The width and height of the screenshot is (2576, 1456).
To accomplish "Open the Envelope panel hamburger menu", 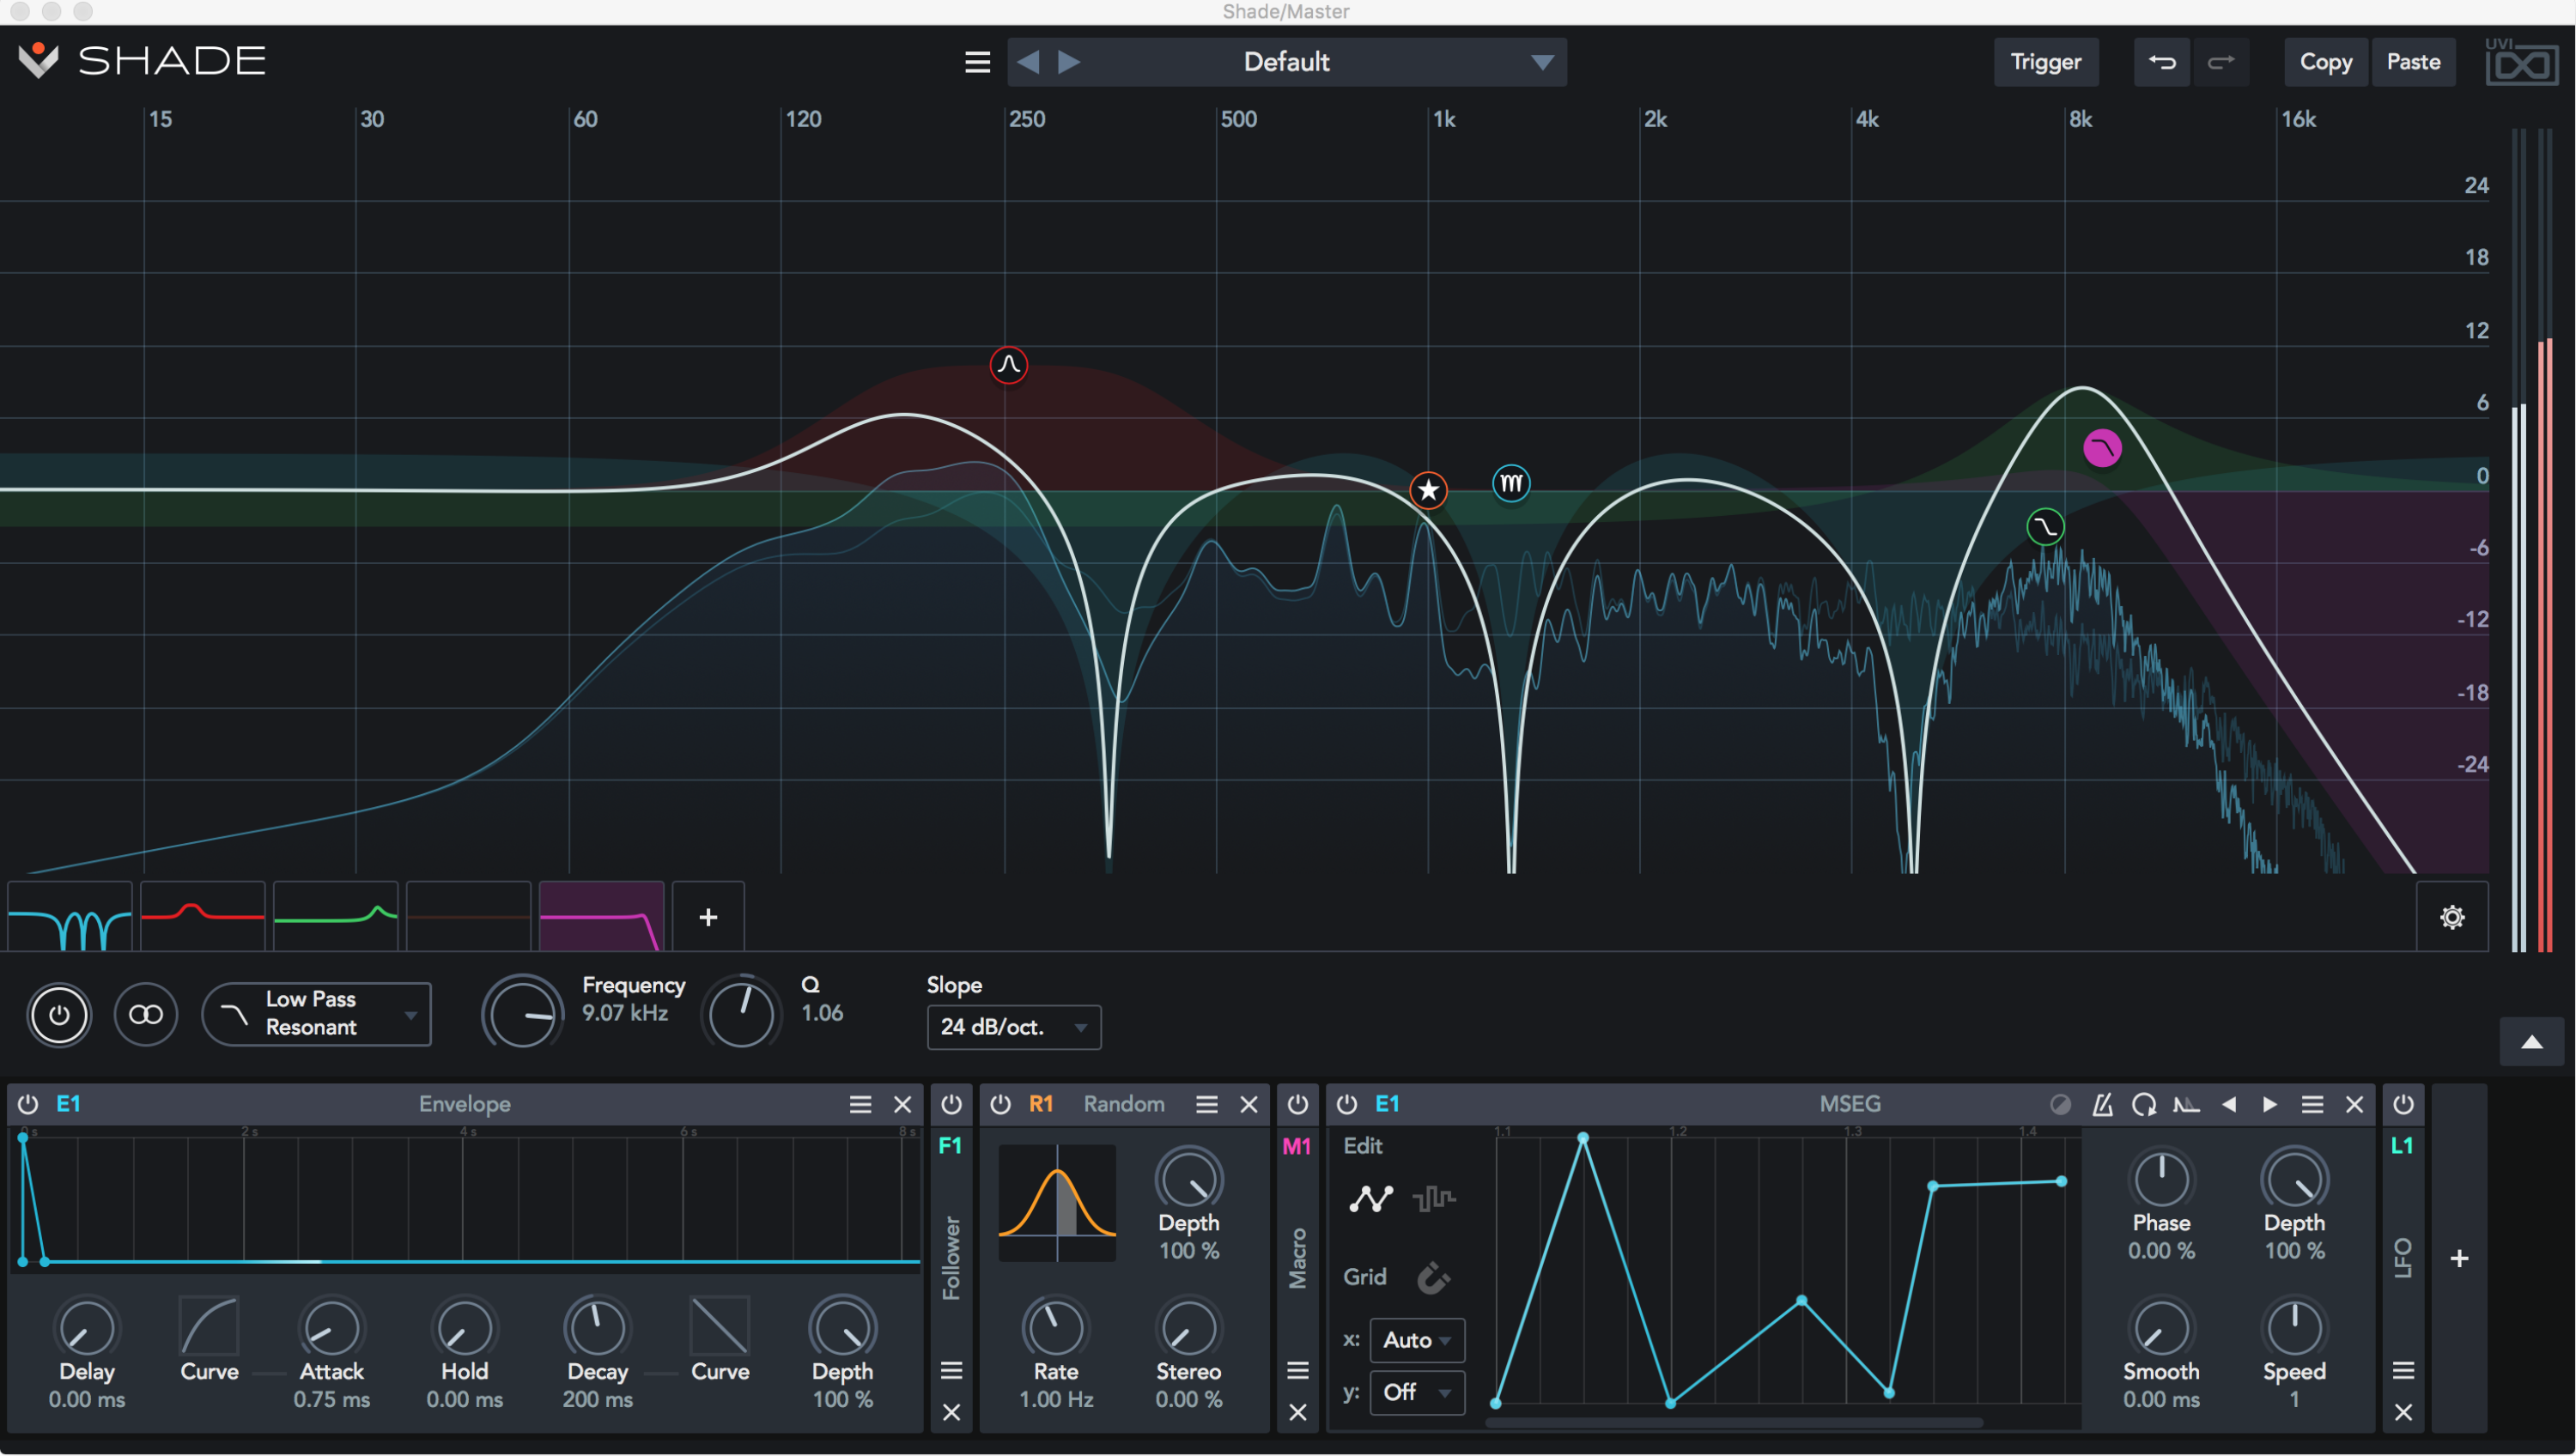I will click(859, 1104).
